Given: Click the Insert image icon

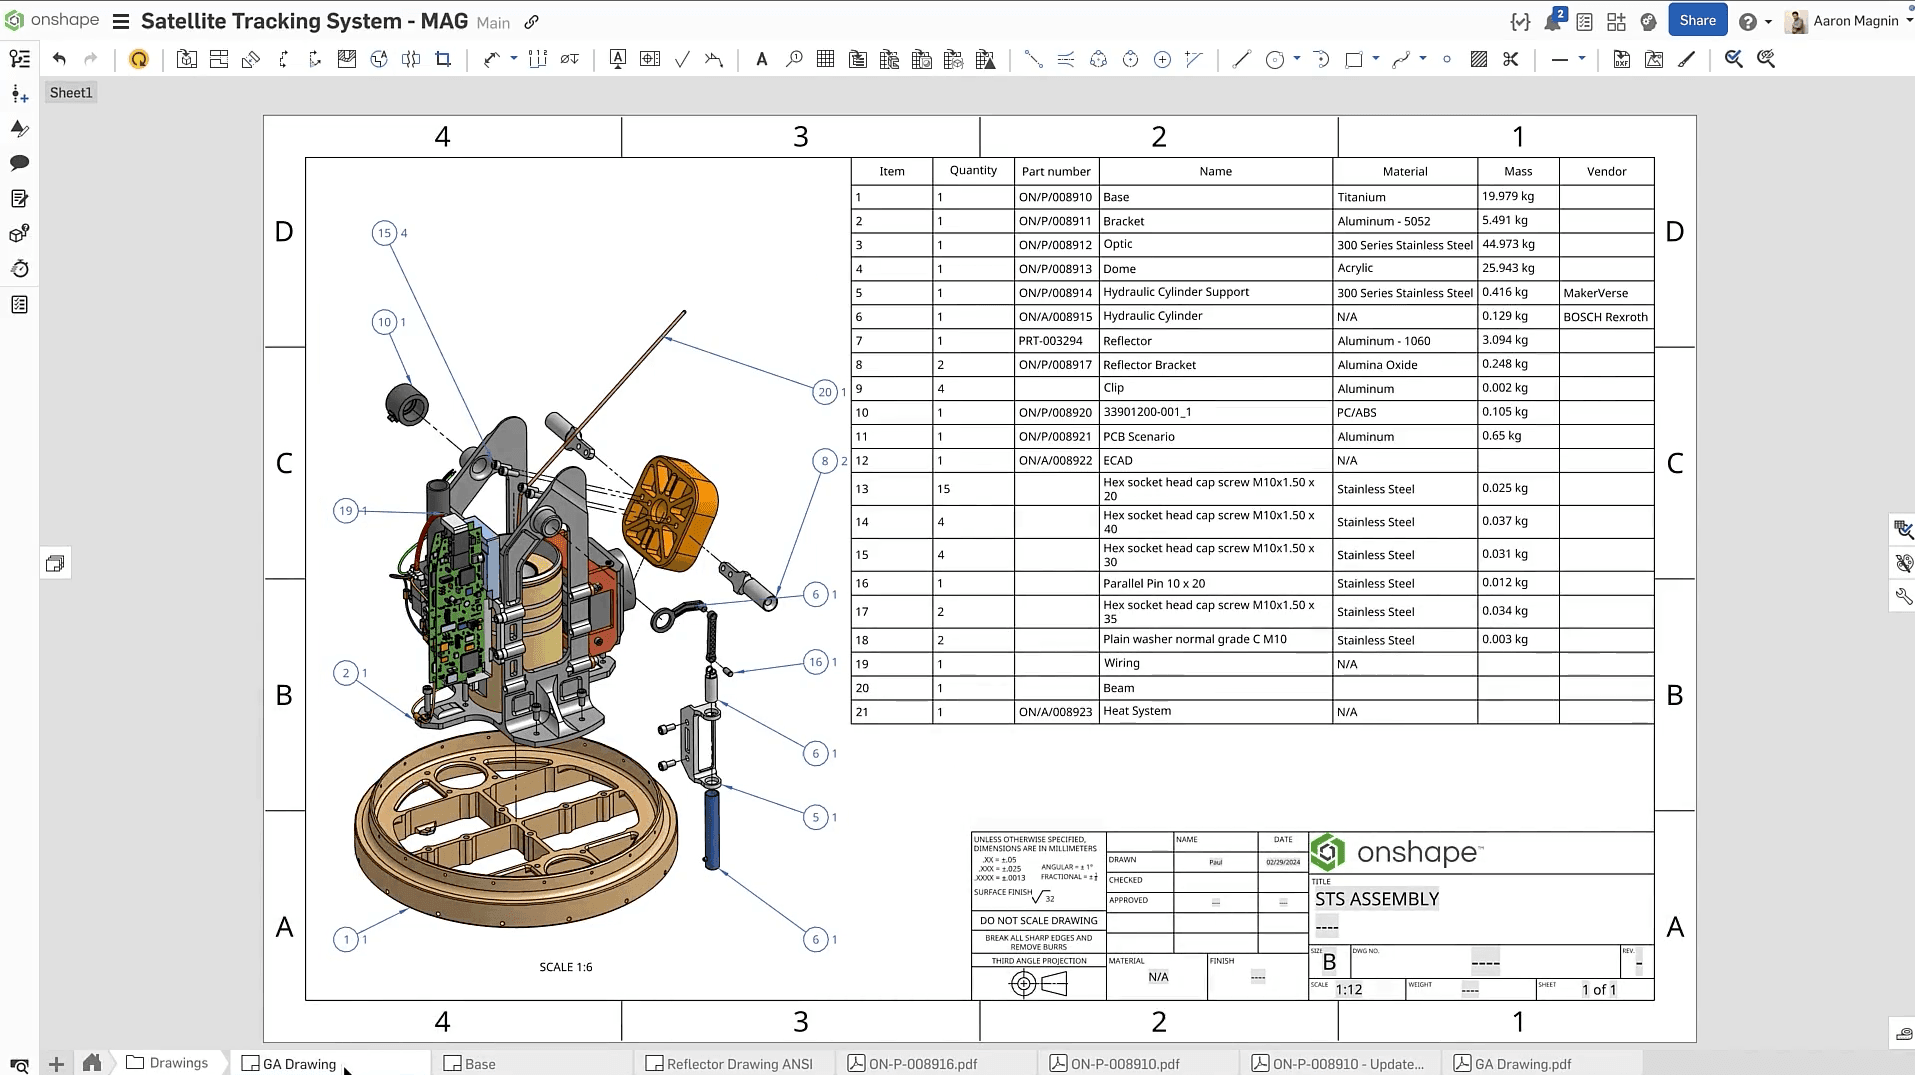Looking at the screenshot, I should tap(1654, 59).
